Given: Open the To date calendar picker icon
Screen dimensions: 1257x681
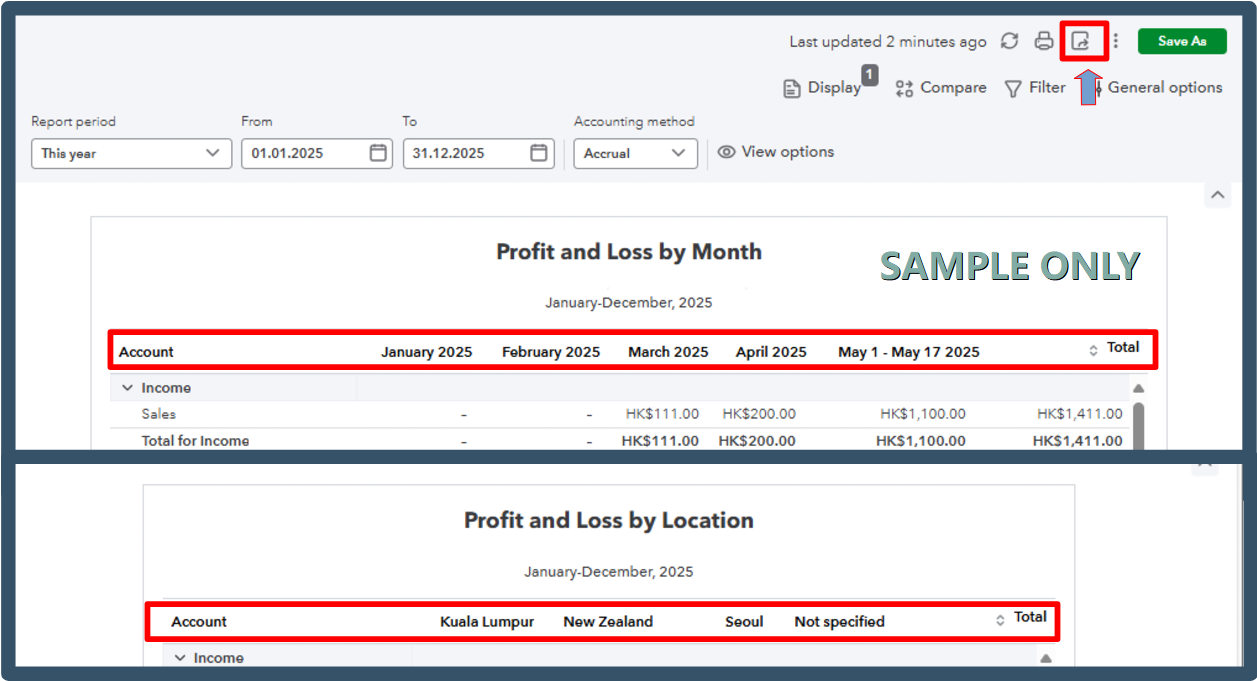Looking at the screenshot, I should (539, 153).
